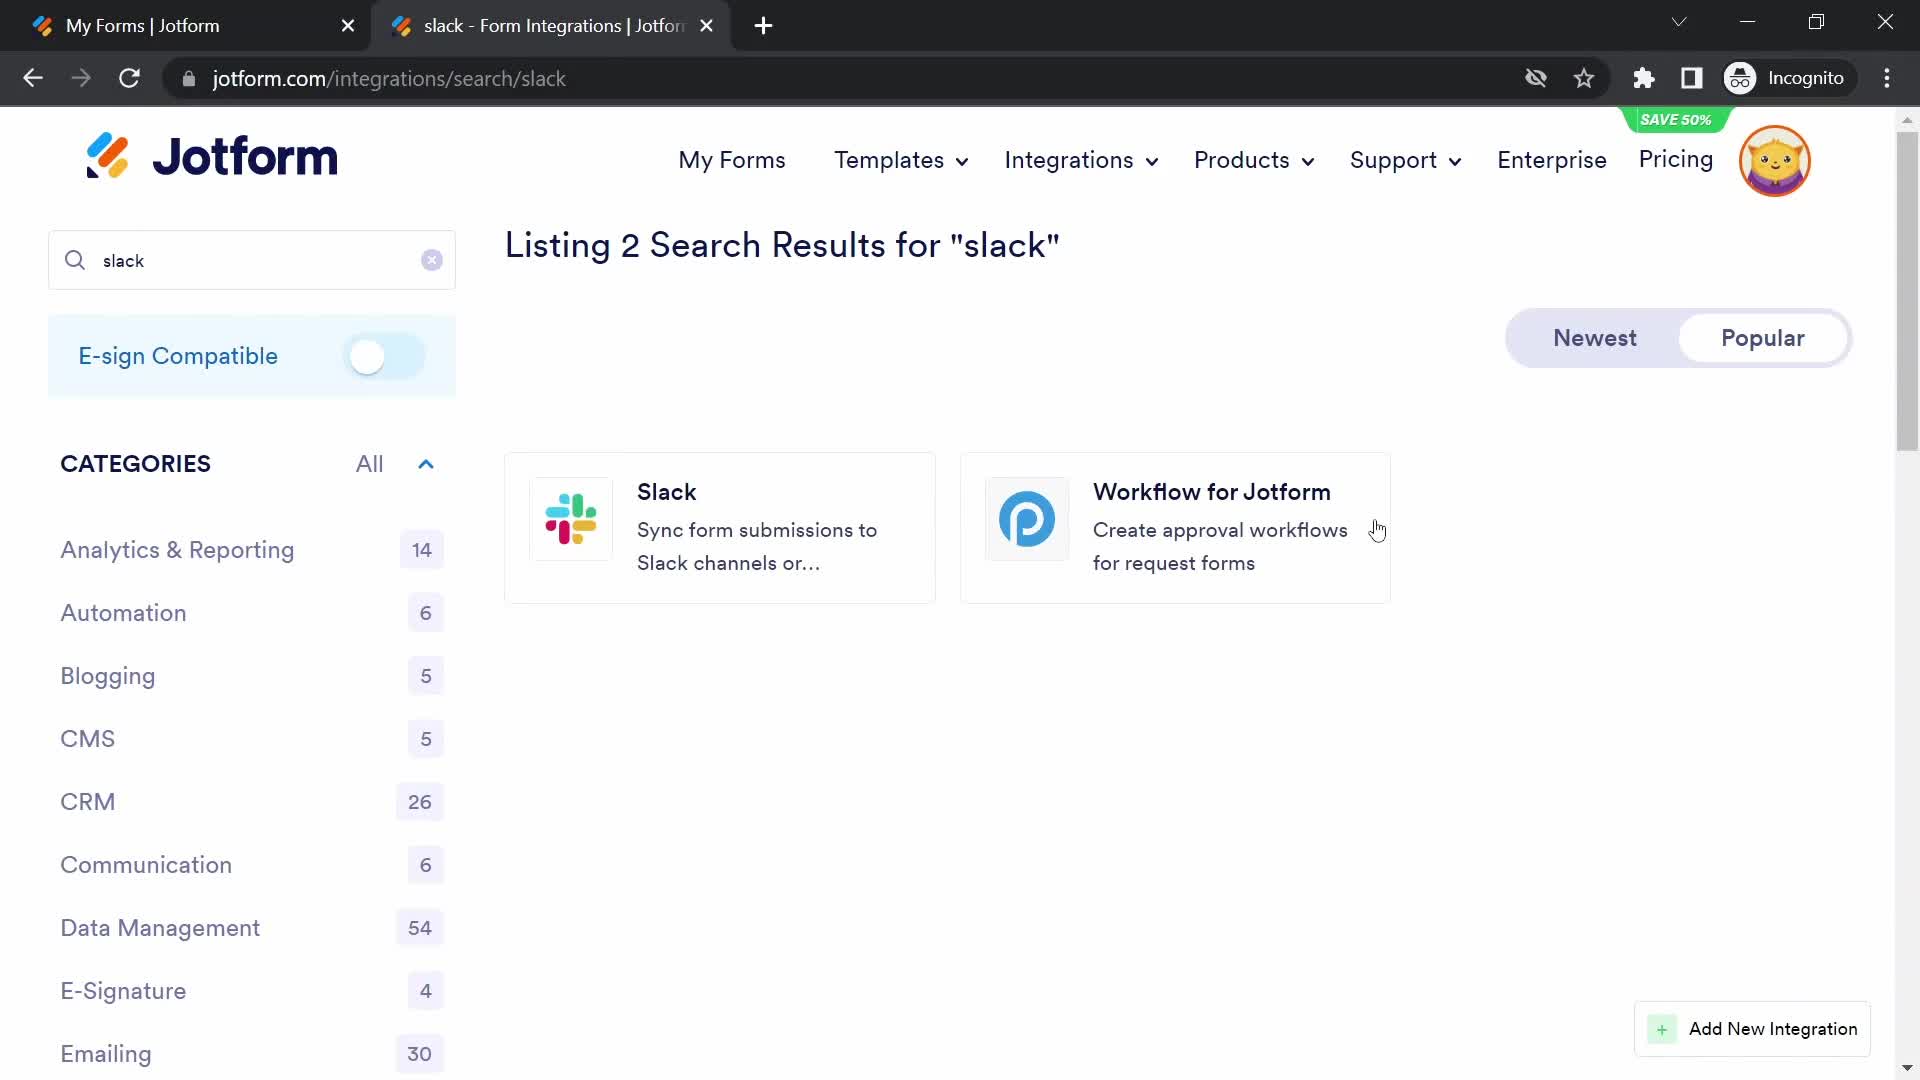Image resolution: width=1920 pixels, height=1080 pixels.
Task: Click Slack description Sync form submissions
Action: (x=757, y=547)
